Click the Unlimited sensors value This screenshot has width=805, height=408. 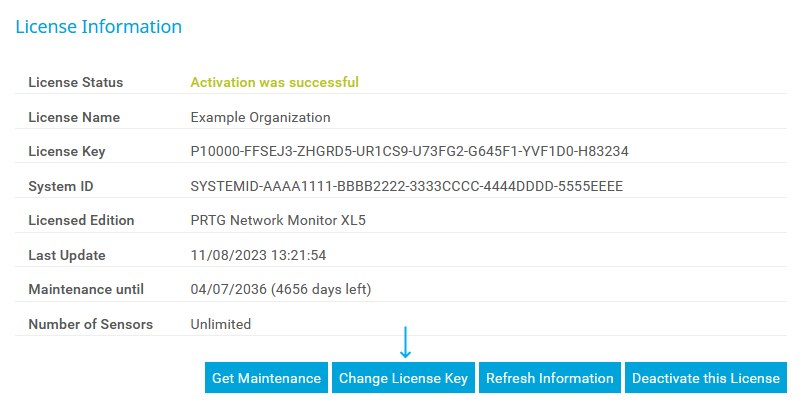click(221, 324)
